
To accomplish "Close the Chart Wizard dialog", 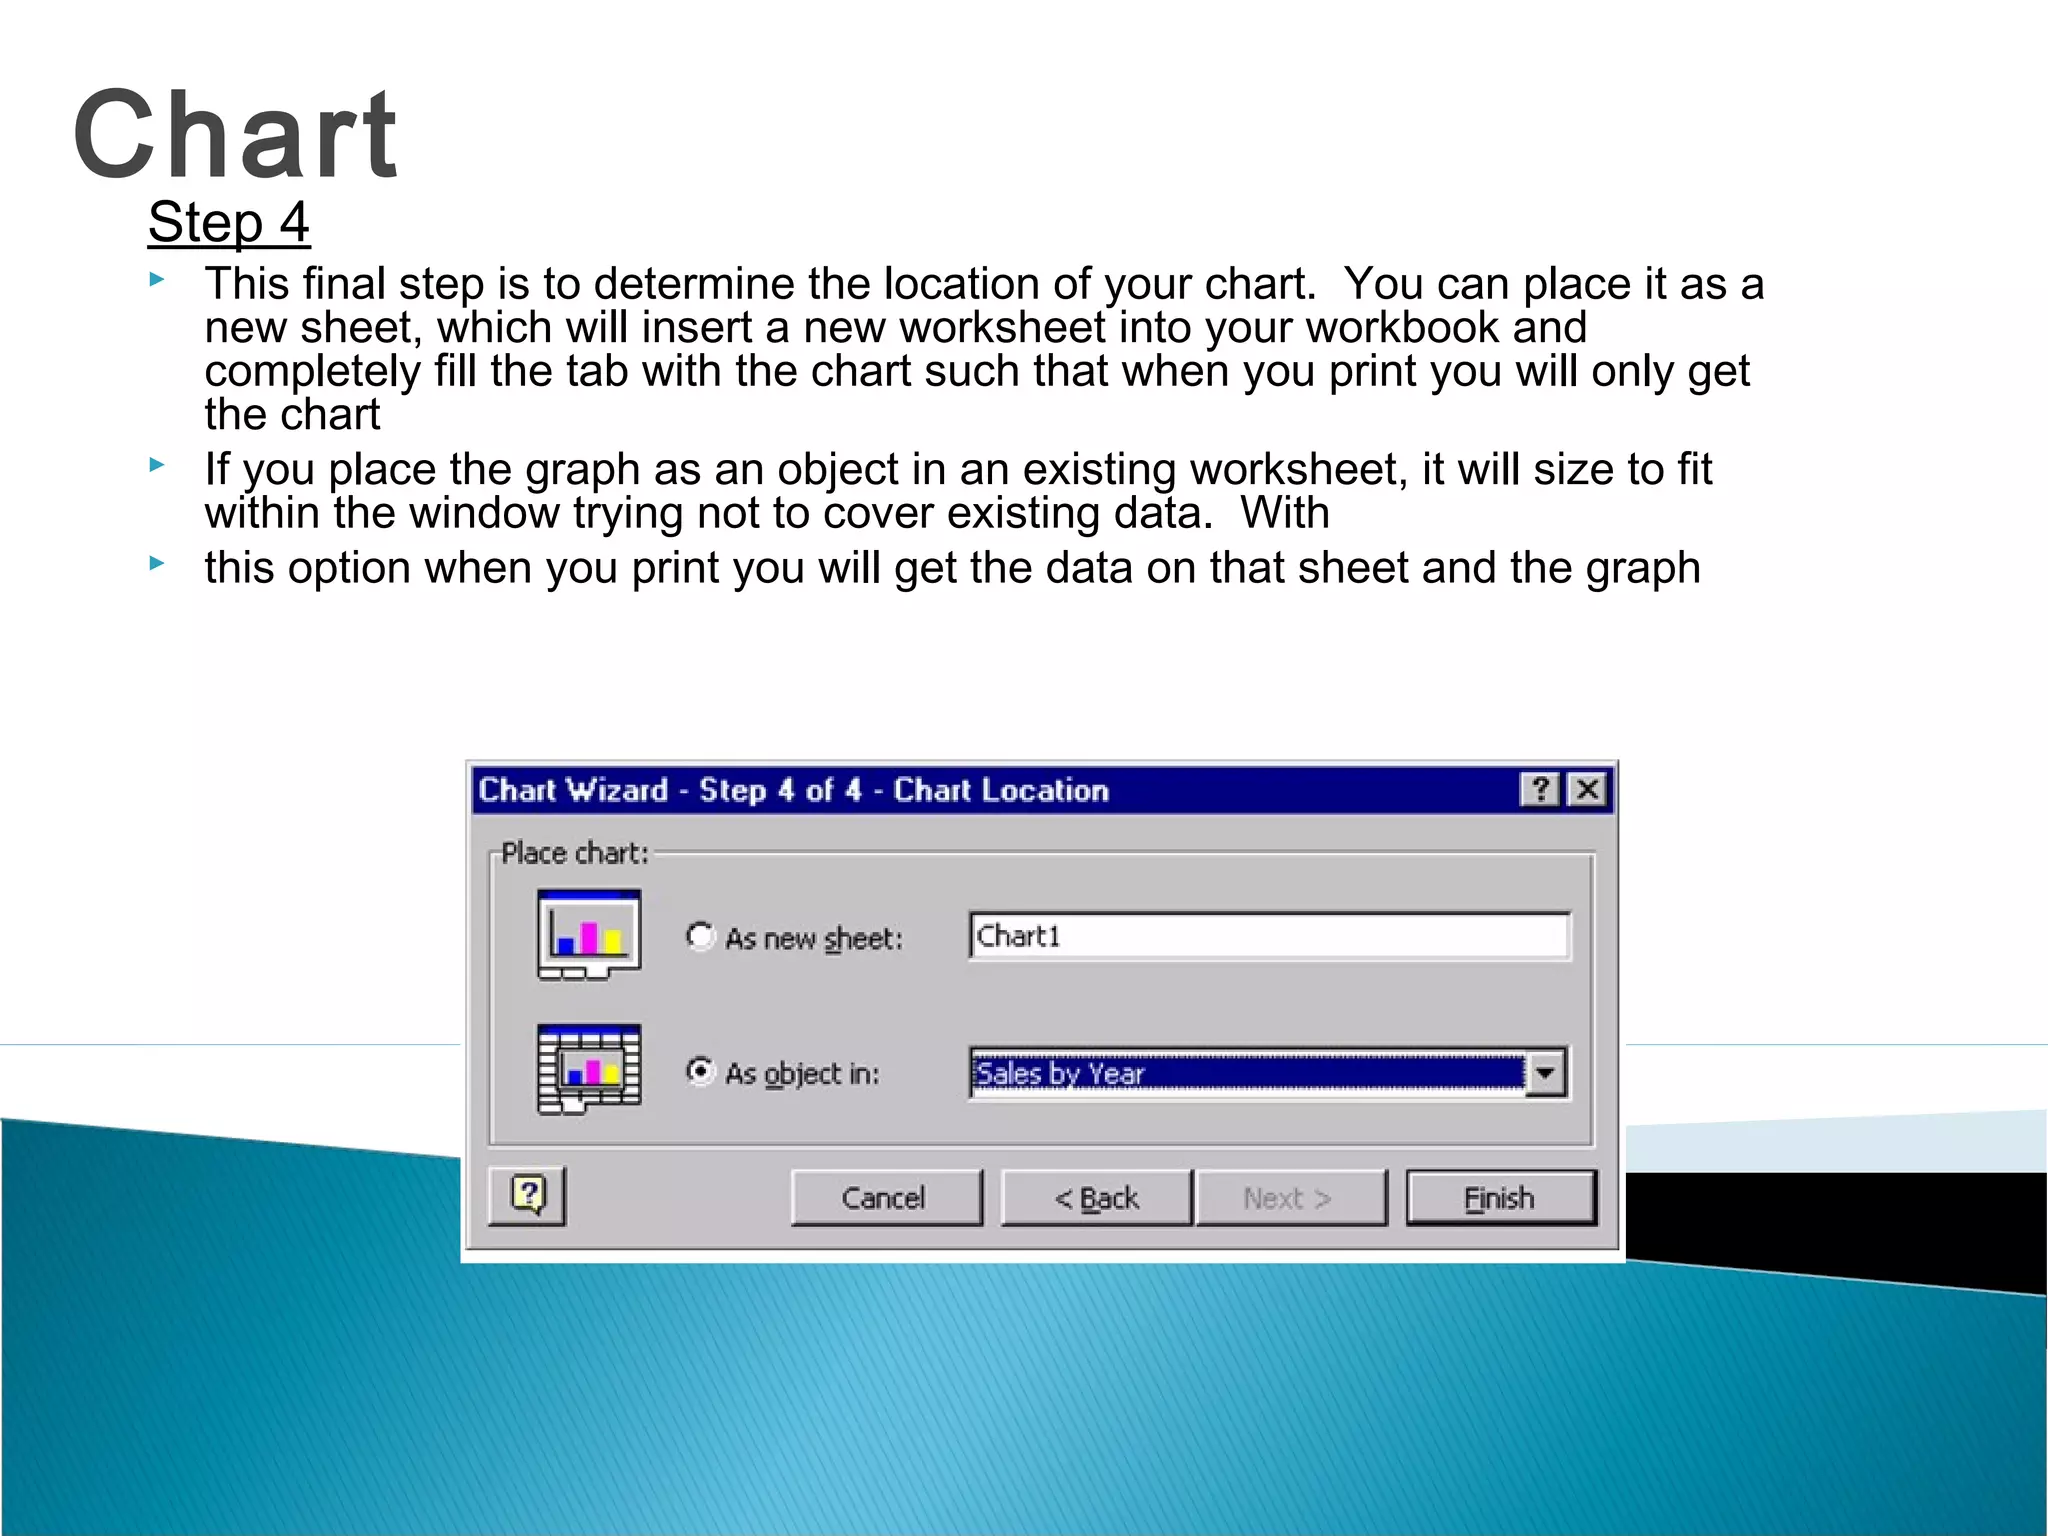I will coord(1587,790).
